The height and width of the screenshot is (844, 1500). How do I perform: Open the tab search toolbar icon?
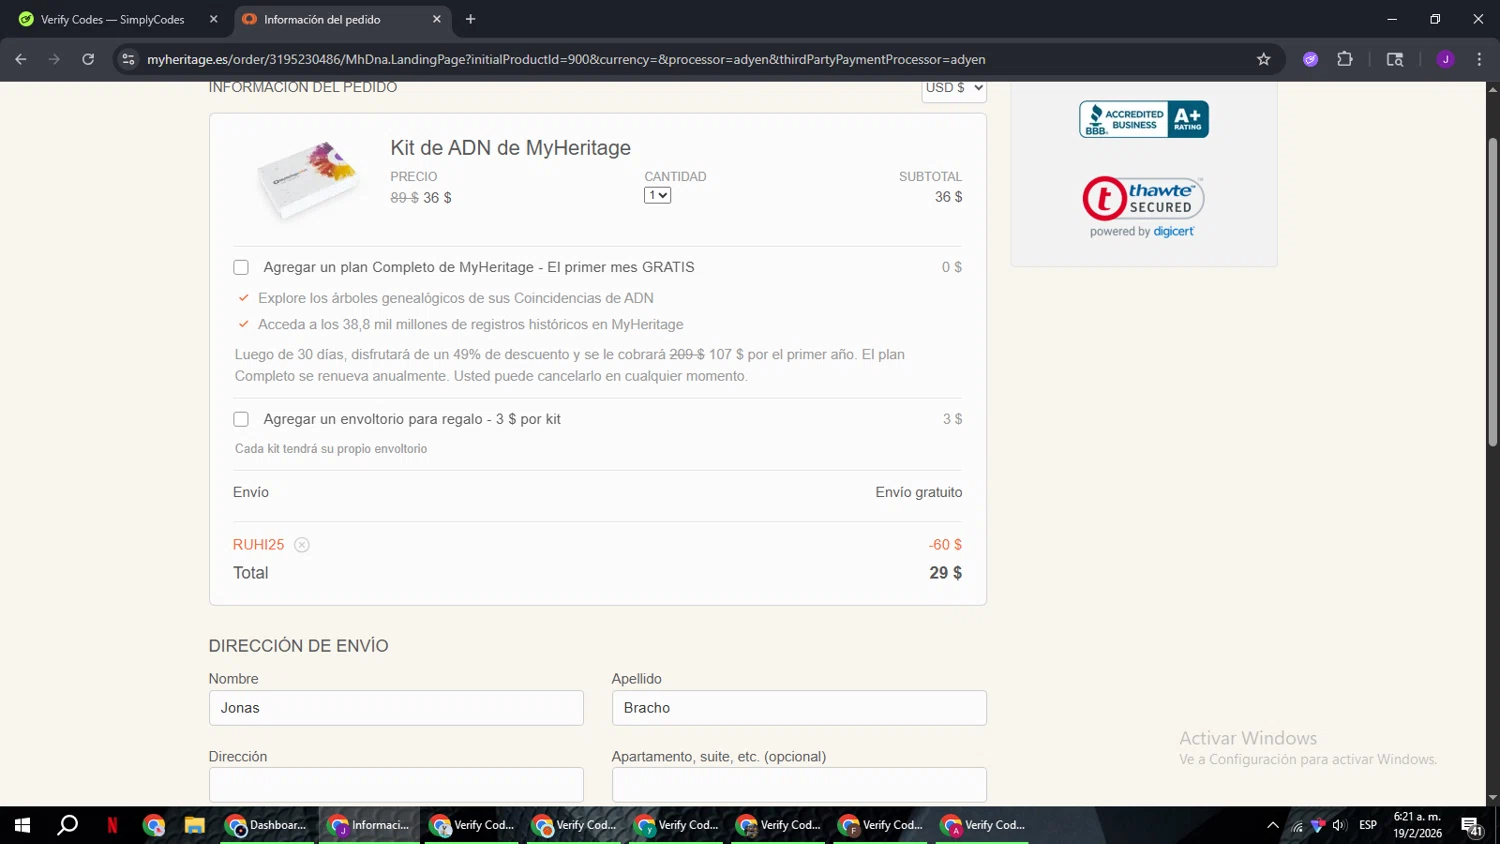(1395, 59)
